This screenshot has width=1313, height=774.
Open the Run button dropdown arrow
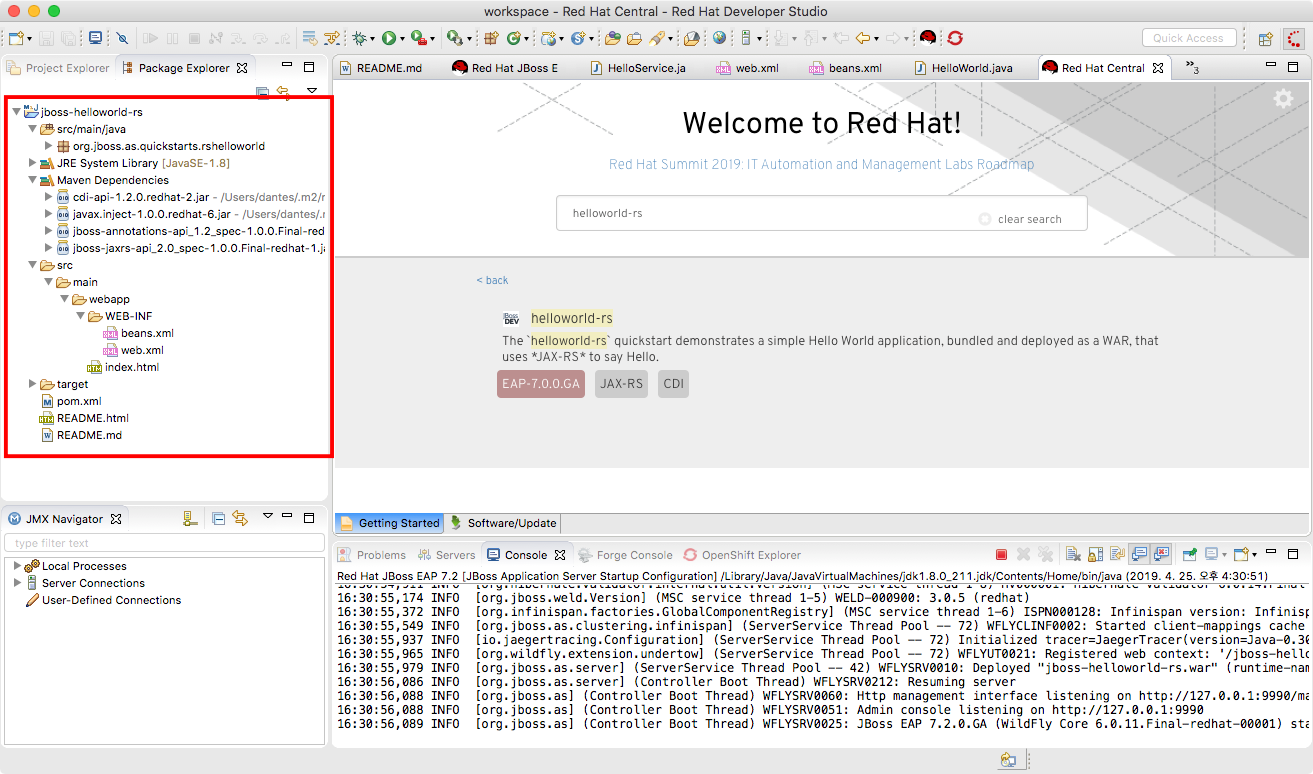pyautogui.click(x=402, y=39)
